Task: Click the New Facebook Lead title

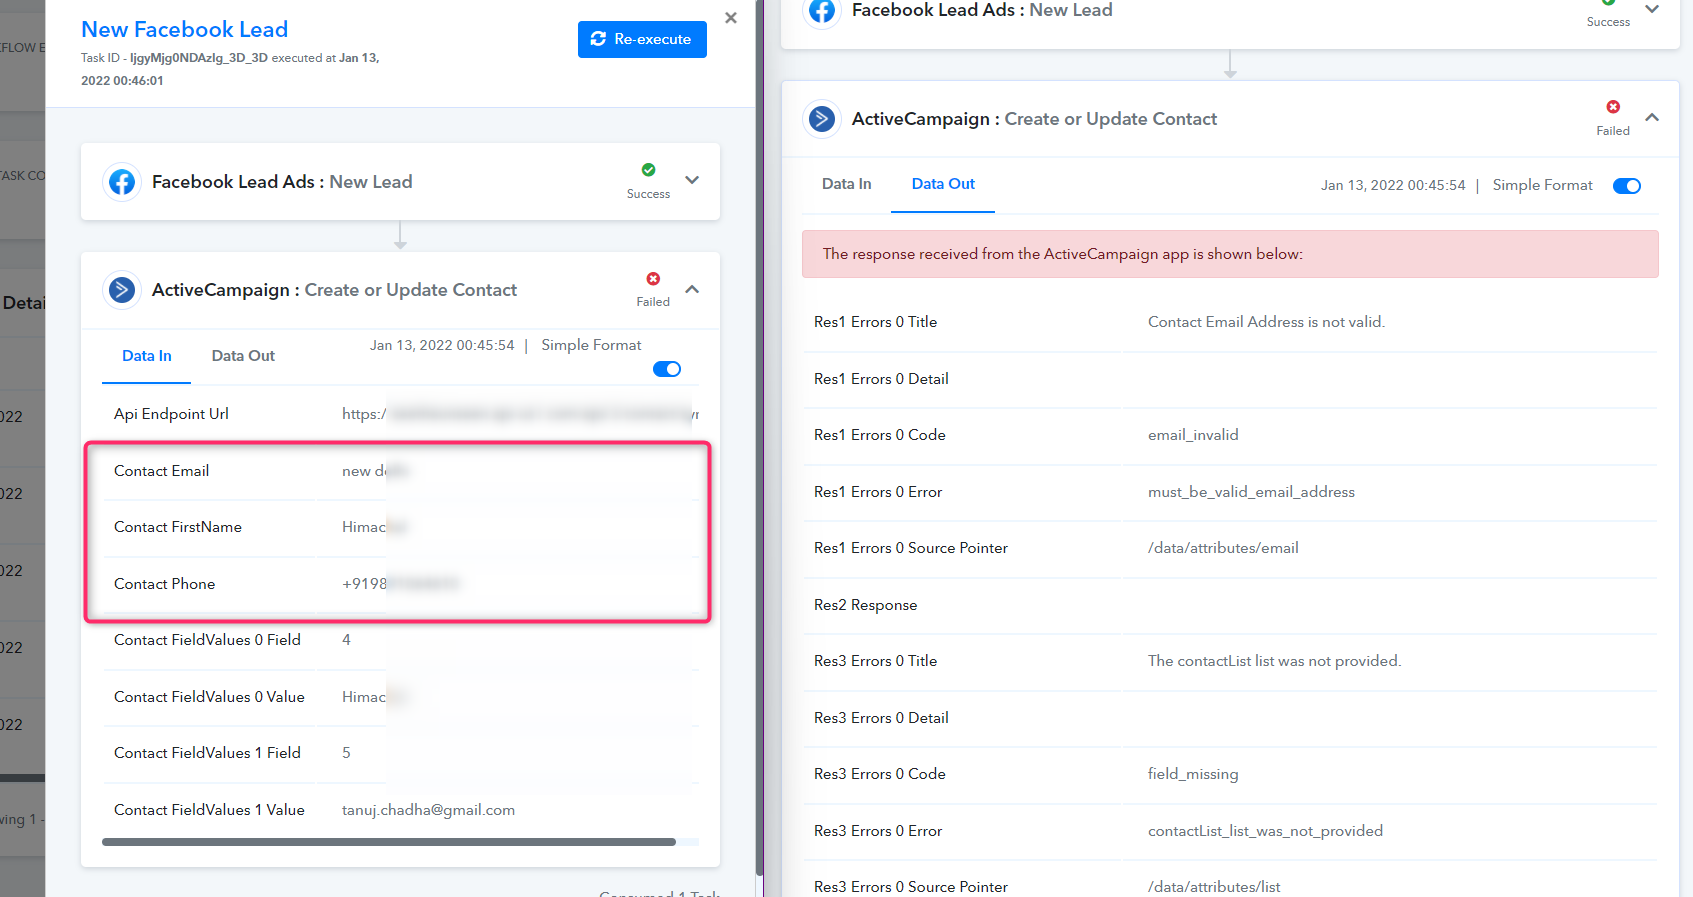Action: 185,30
